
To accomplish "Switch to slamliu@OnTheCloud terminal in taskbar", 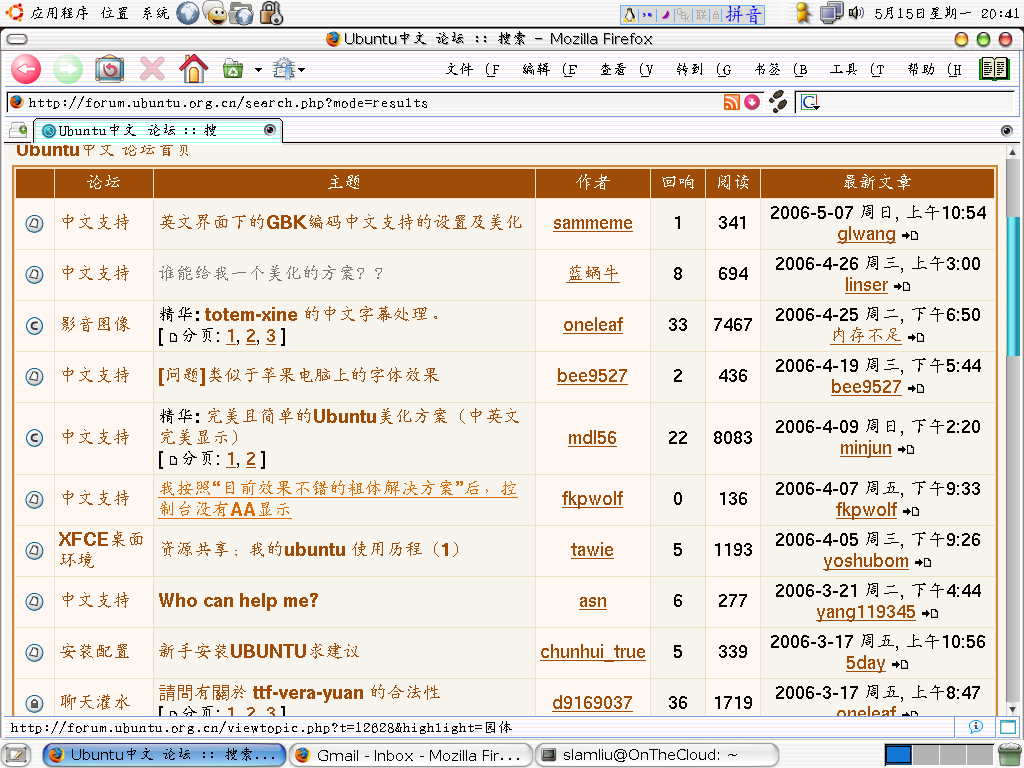I will point(656,756).
